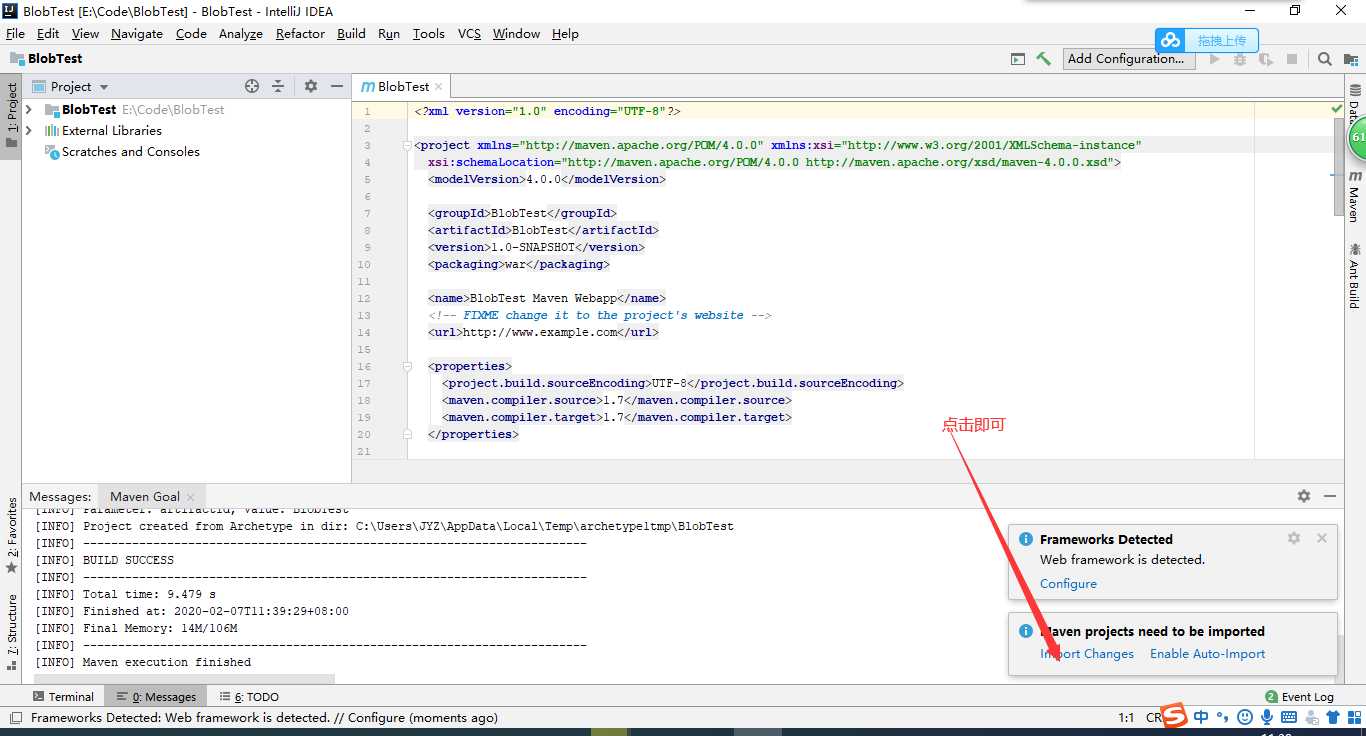Open the Ant Build side tool window
This screenshot has height=736, width=1366.
pyautogui.click(x=1355, y=274)
